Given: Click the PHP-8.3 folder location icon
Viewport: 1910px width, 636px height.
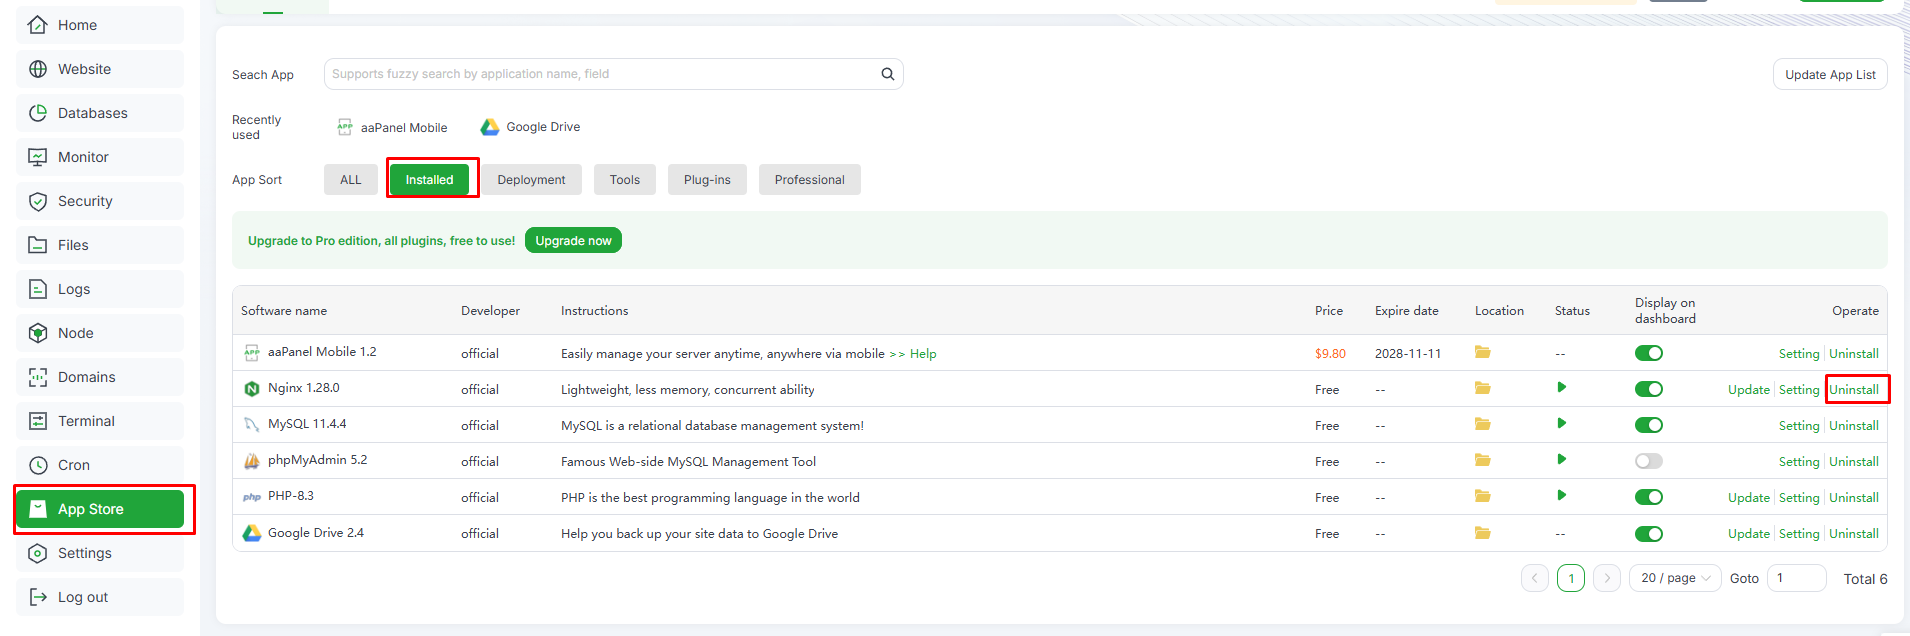Looking at the screenshot, I should (1482, 496).
